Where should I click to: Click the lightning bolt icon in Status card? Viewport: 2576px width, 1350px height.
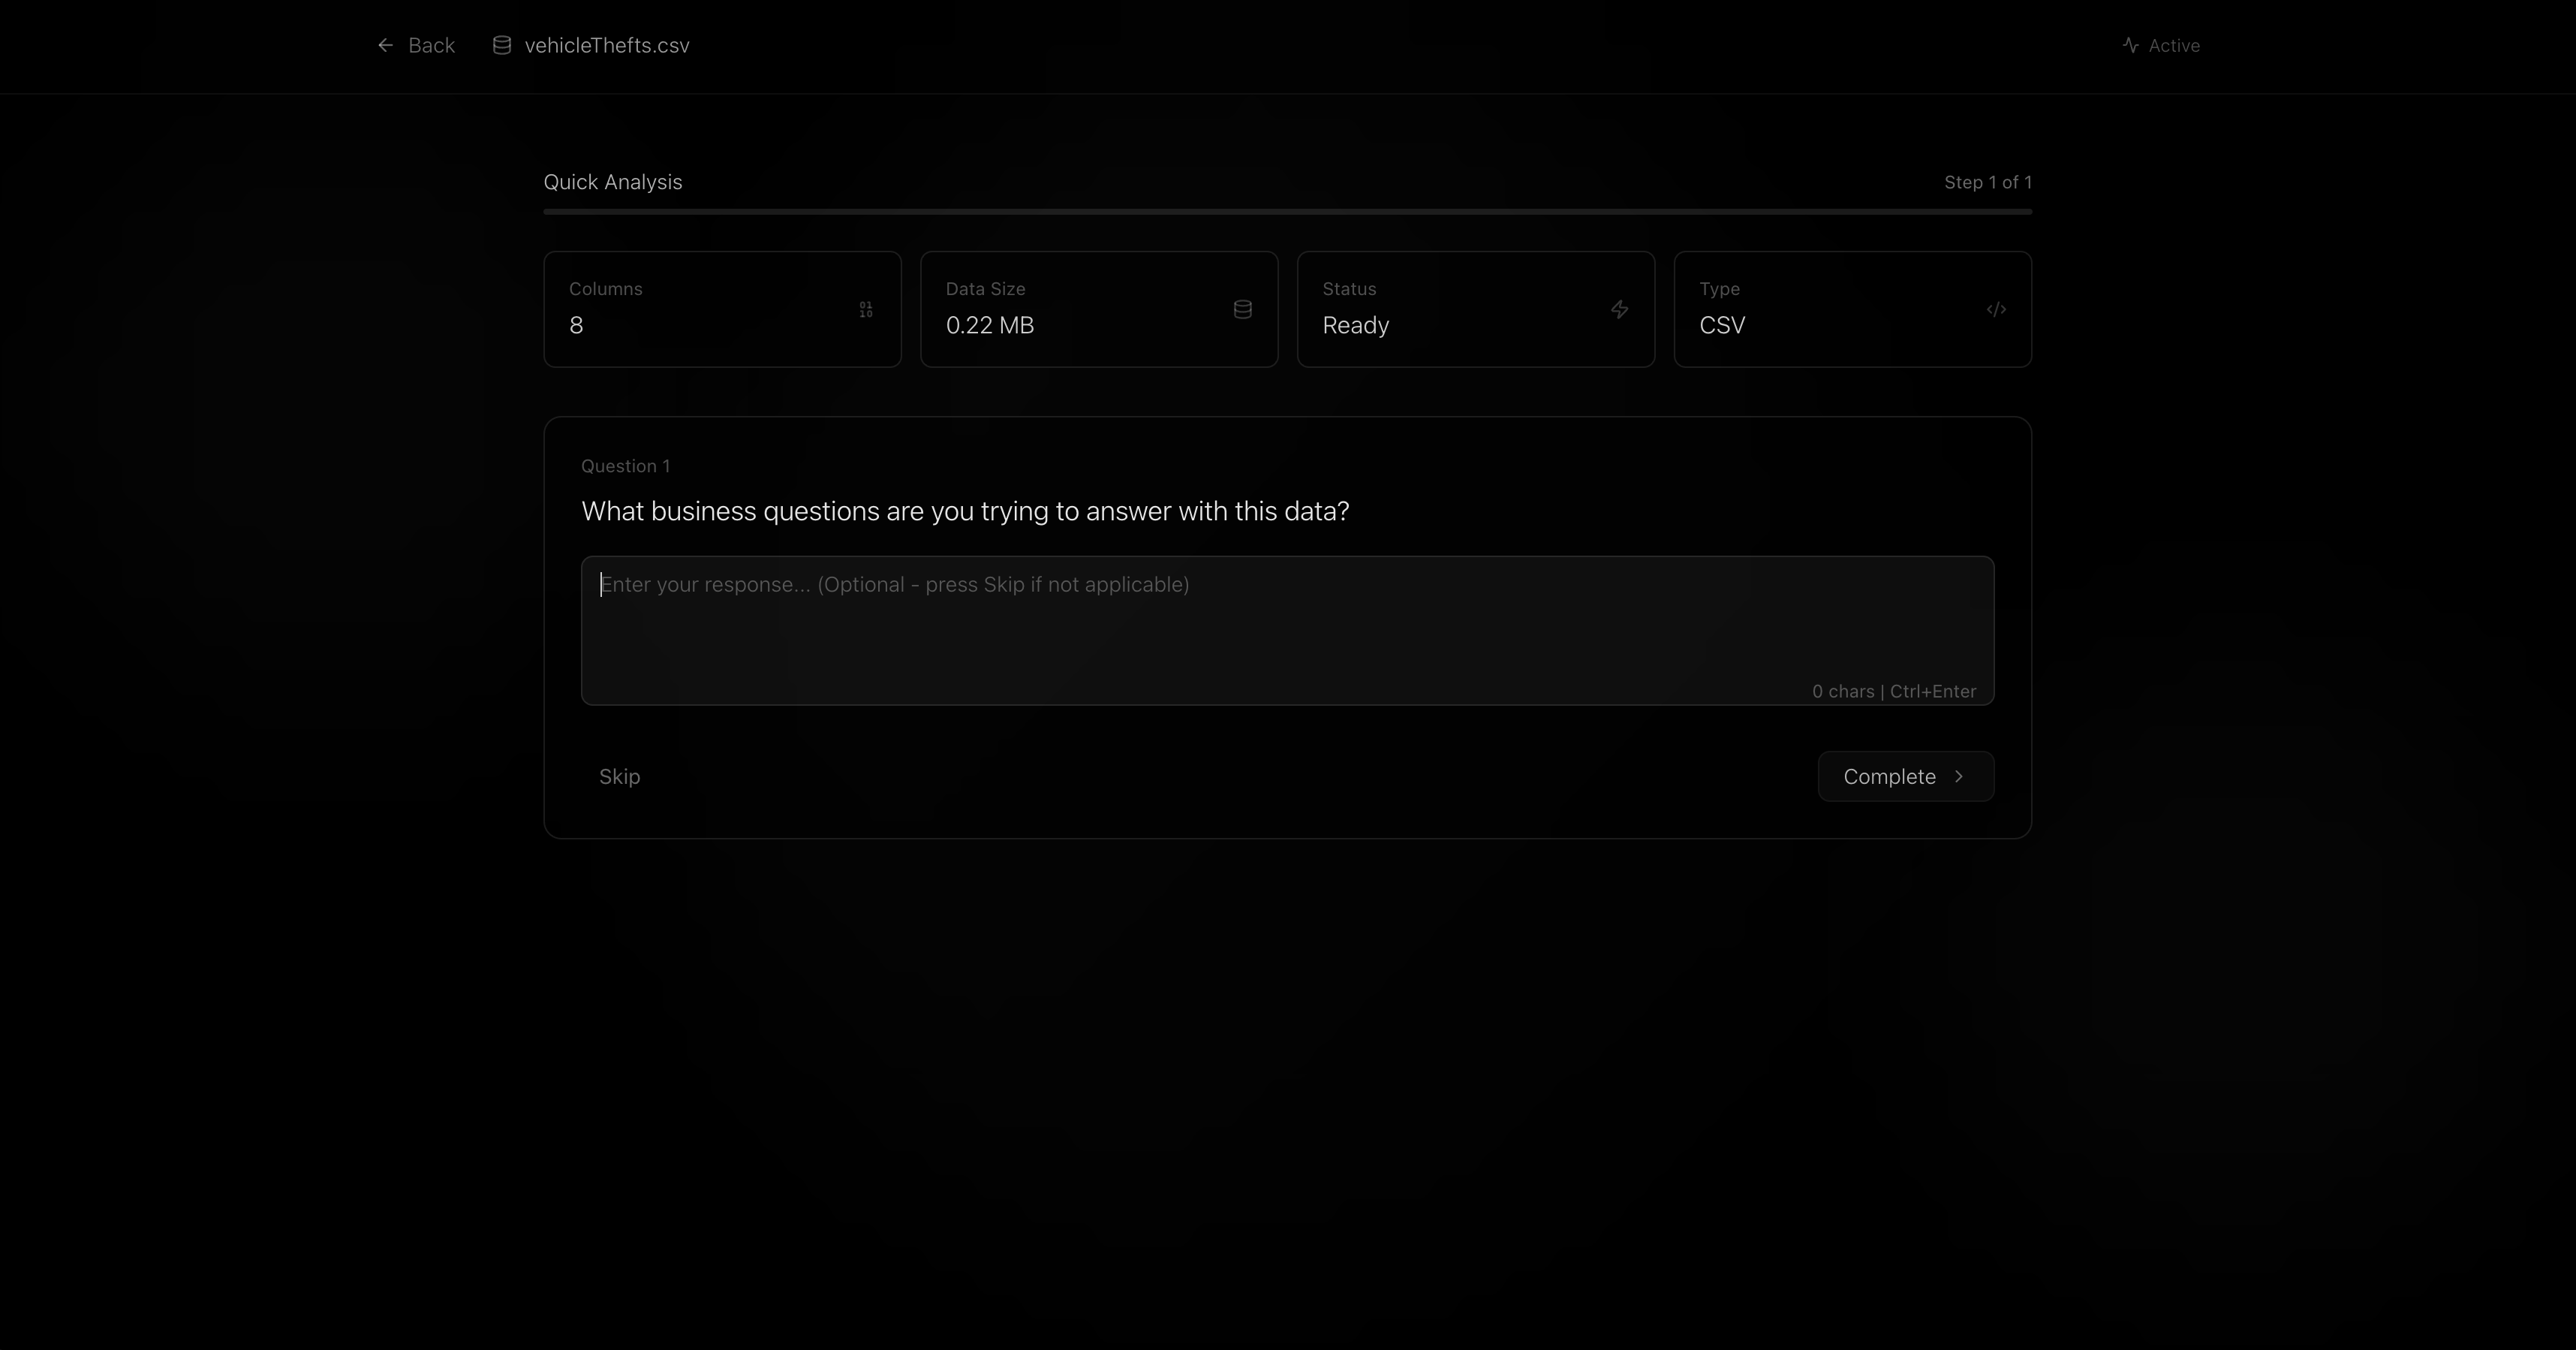tap(1619, 310)
